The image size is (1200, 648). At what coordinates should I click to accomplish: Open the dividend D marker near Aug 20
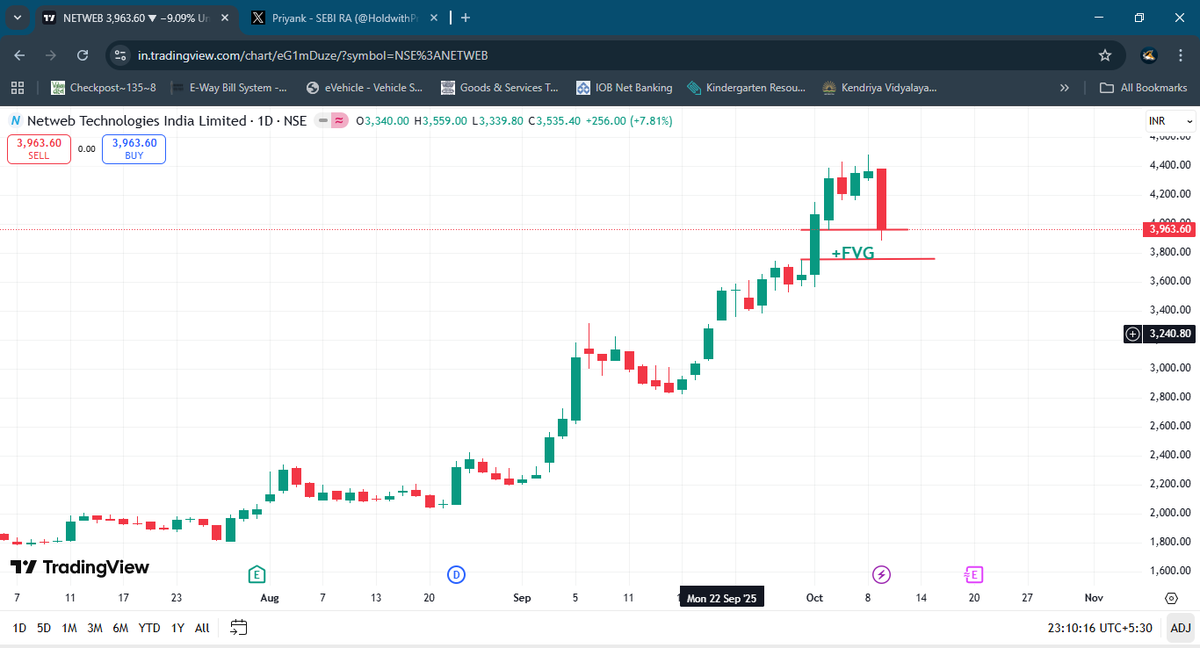[x=456, y=574]
